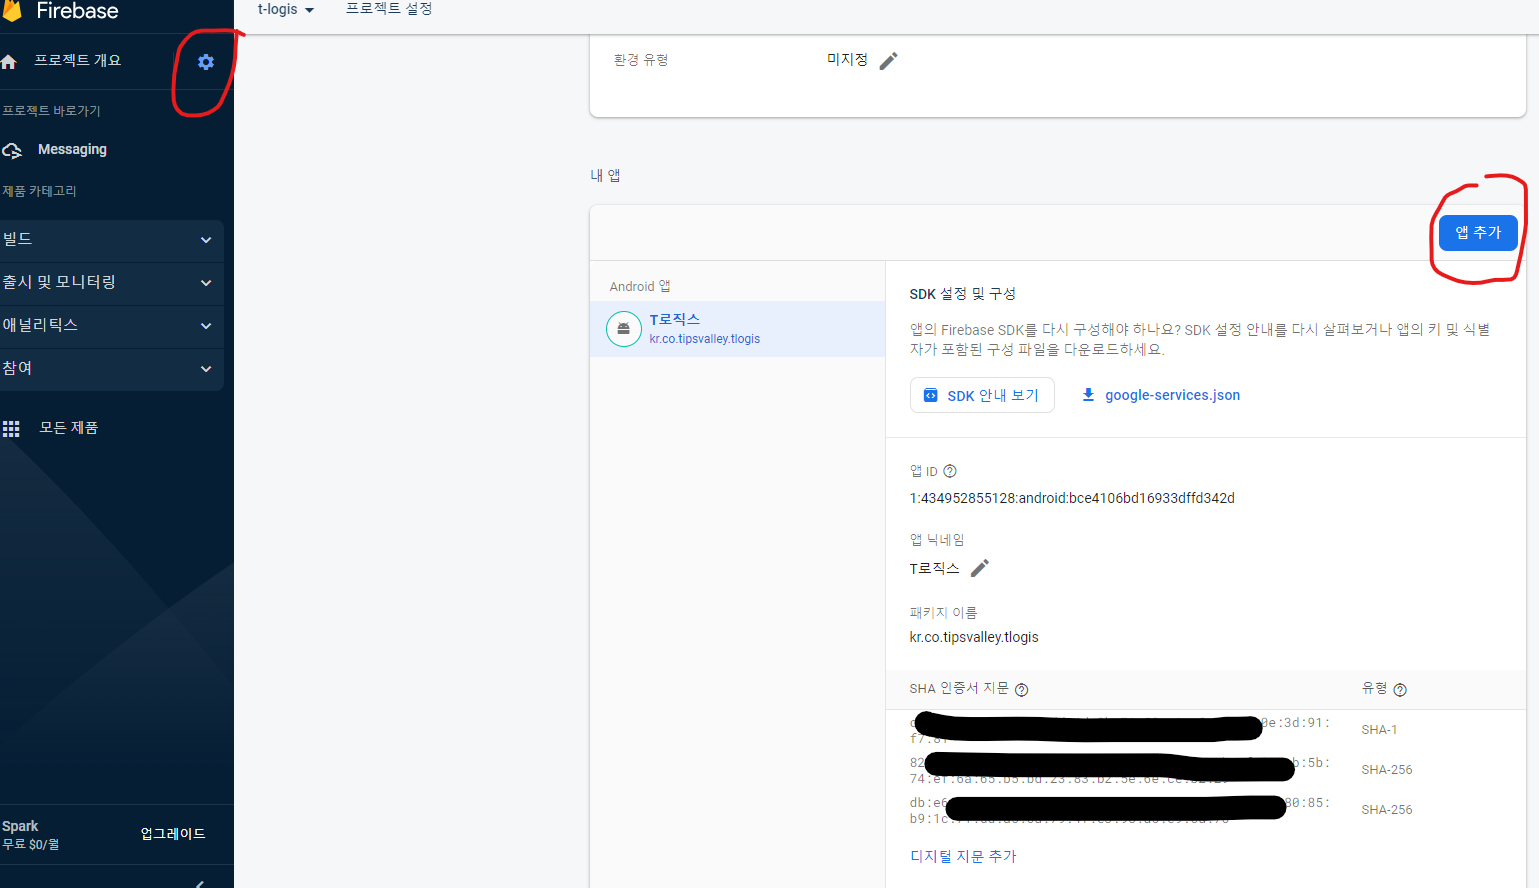Click the 미지정 environment value
The height and width of the screenshot is (888, 1539).
coord(847,60)
